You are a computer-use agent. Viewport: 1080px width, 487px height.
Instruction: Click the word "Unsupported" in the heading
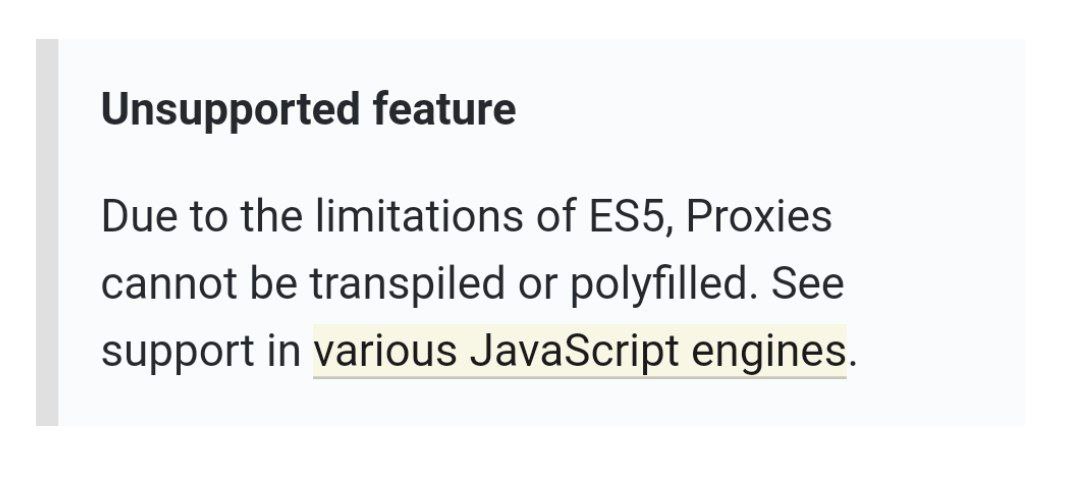pyautogui.click(x=231, y=110)
